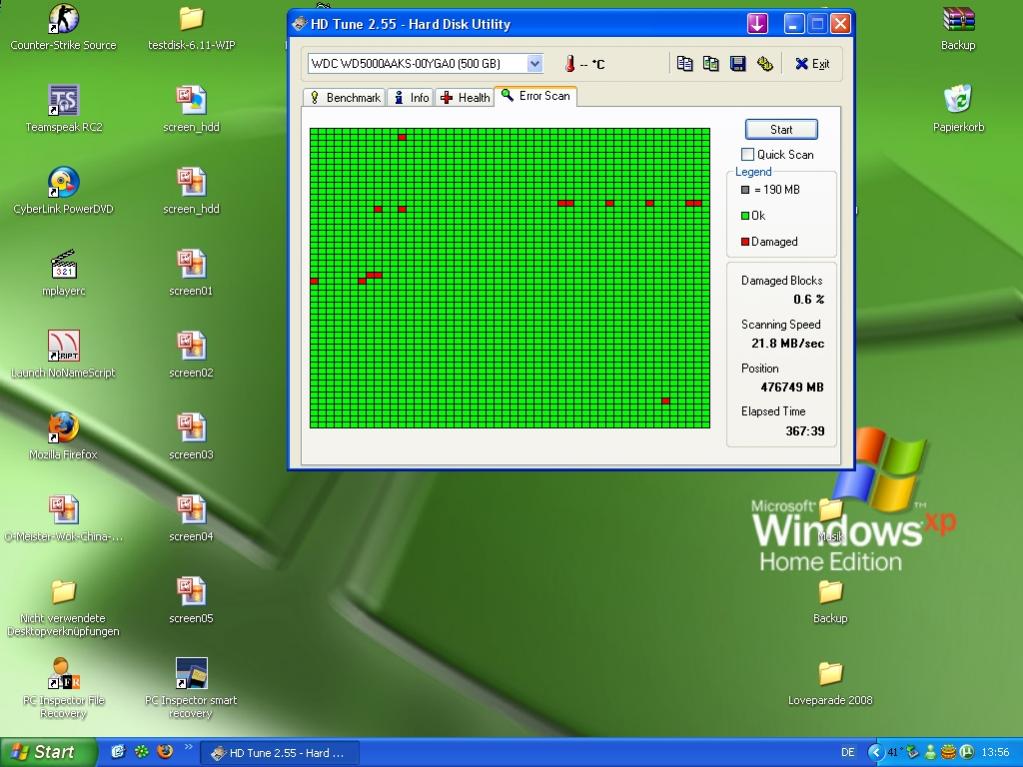
Task: Select screen05 image file
Action: 191,601
